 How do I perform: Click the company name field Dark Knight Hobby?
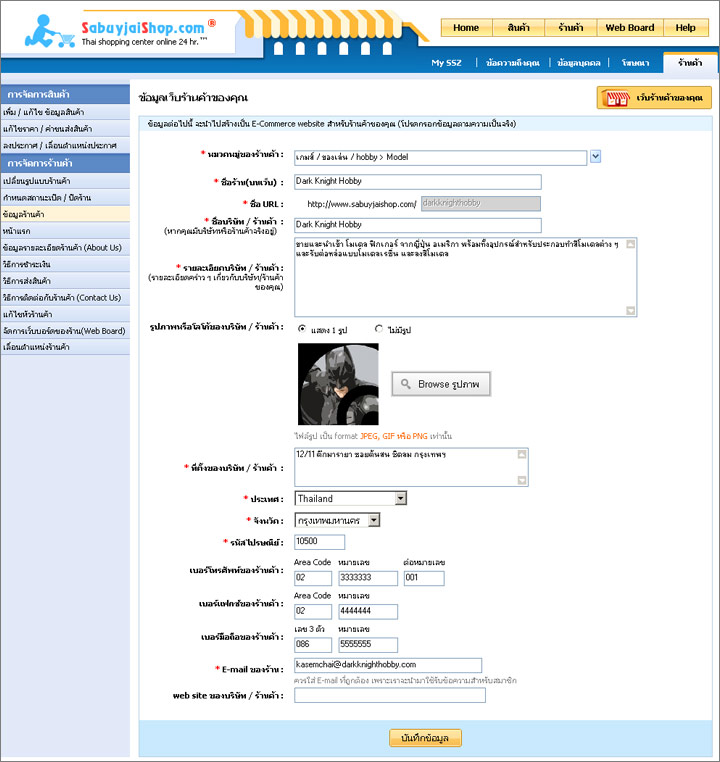[x=418, y=225]
